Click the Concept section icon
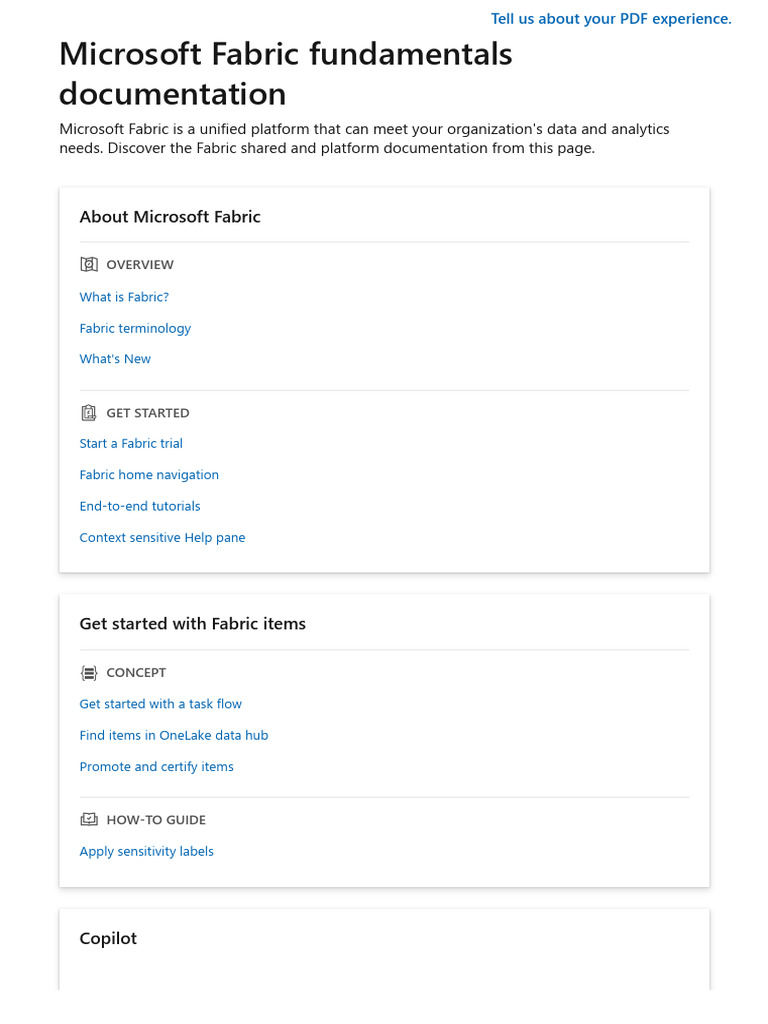The image size is (768, 1024). tap(89, 673)
